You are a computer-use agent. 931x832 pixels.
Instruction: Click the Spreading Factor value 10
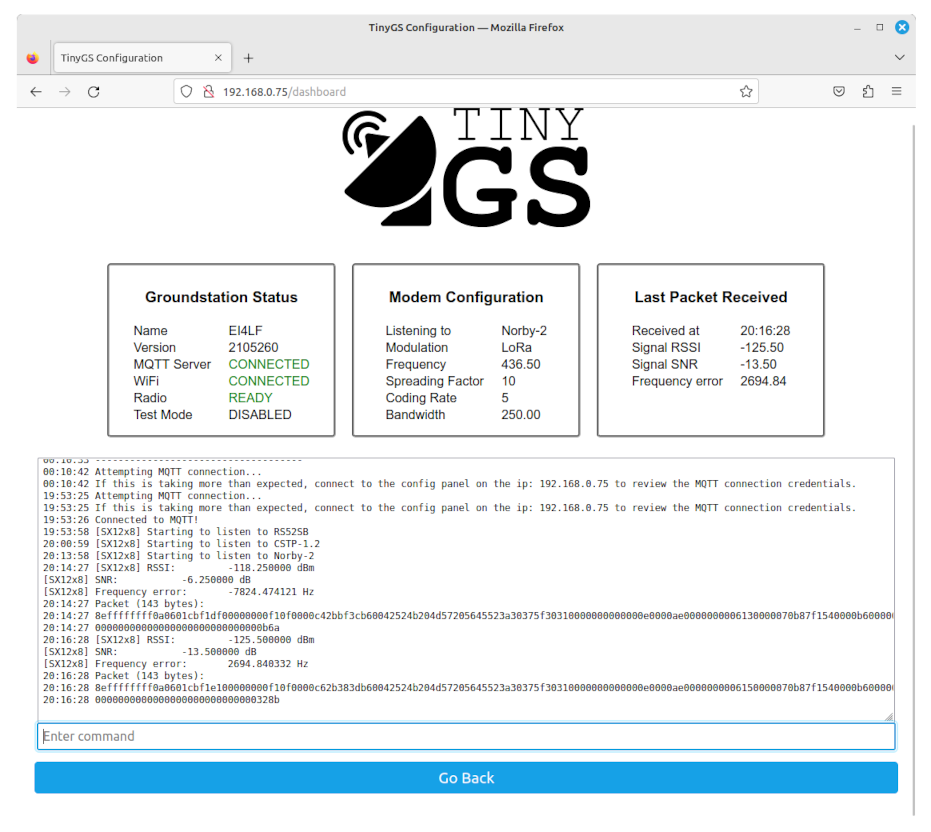pos(508,381)
